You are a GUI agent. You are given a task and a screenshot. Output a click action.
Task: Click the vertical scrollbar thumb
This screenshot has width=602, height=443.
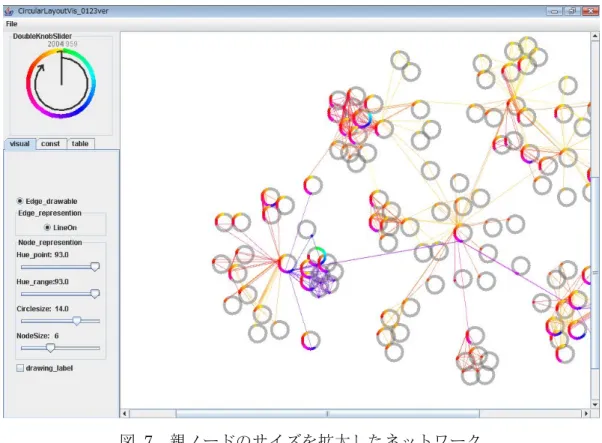pos(595,273)
